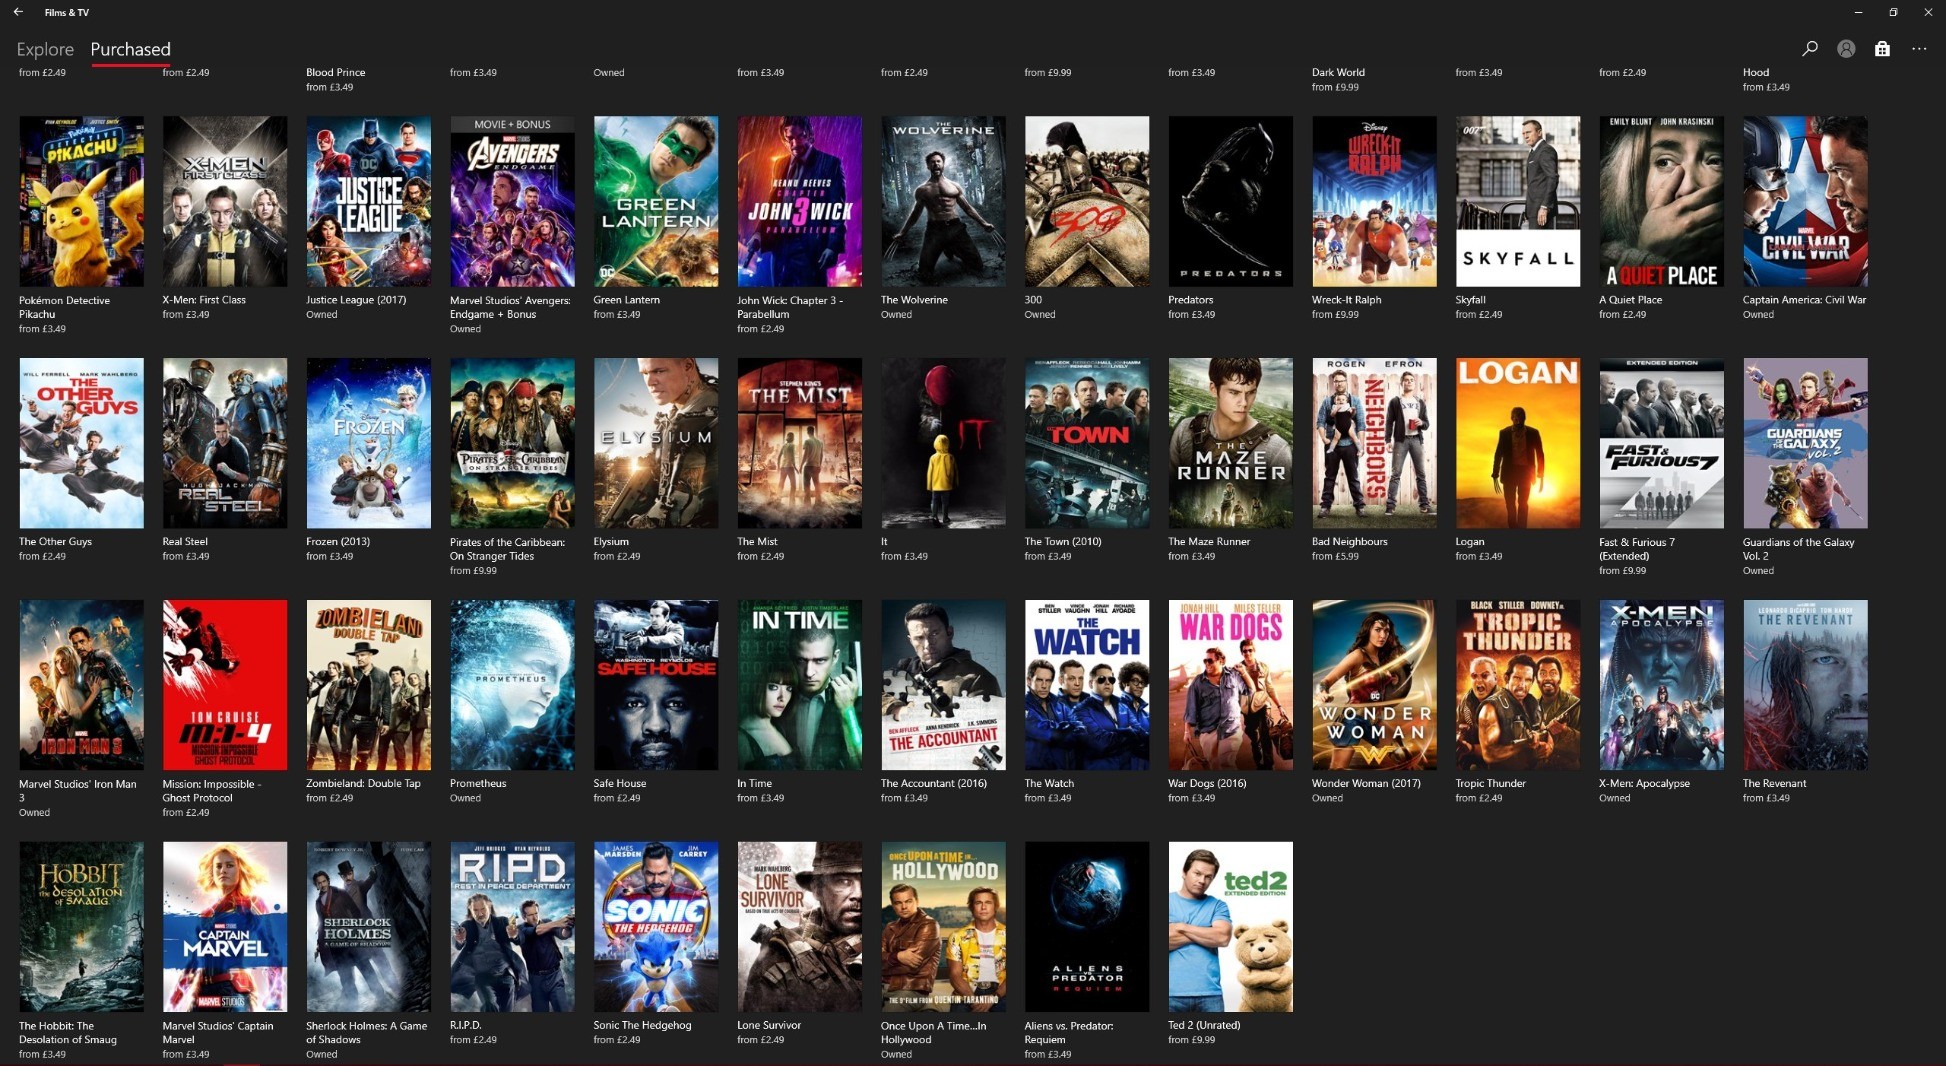The width and height of the screenshot is (1946, 1066).
Task: Open Guardians of the Galaxy Vol. 2 poster
Action: click(x=1805, y=443)
